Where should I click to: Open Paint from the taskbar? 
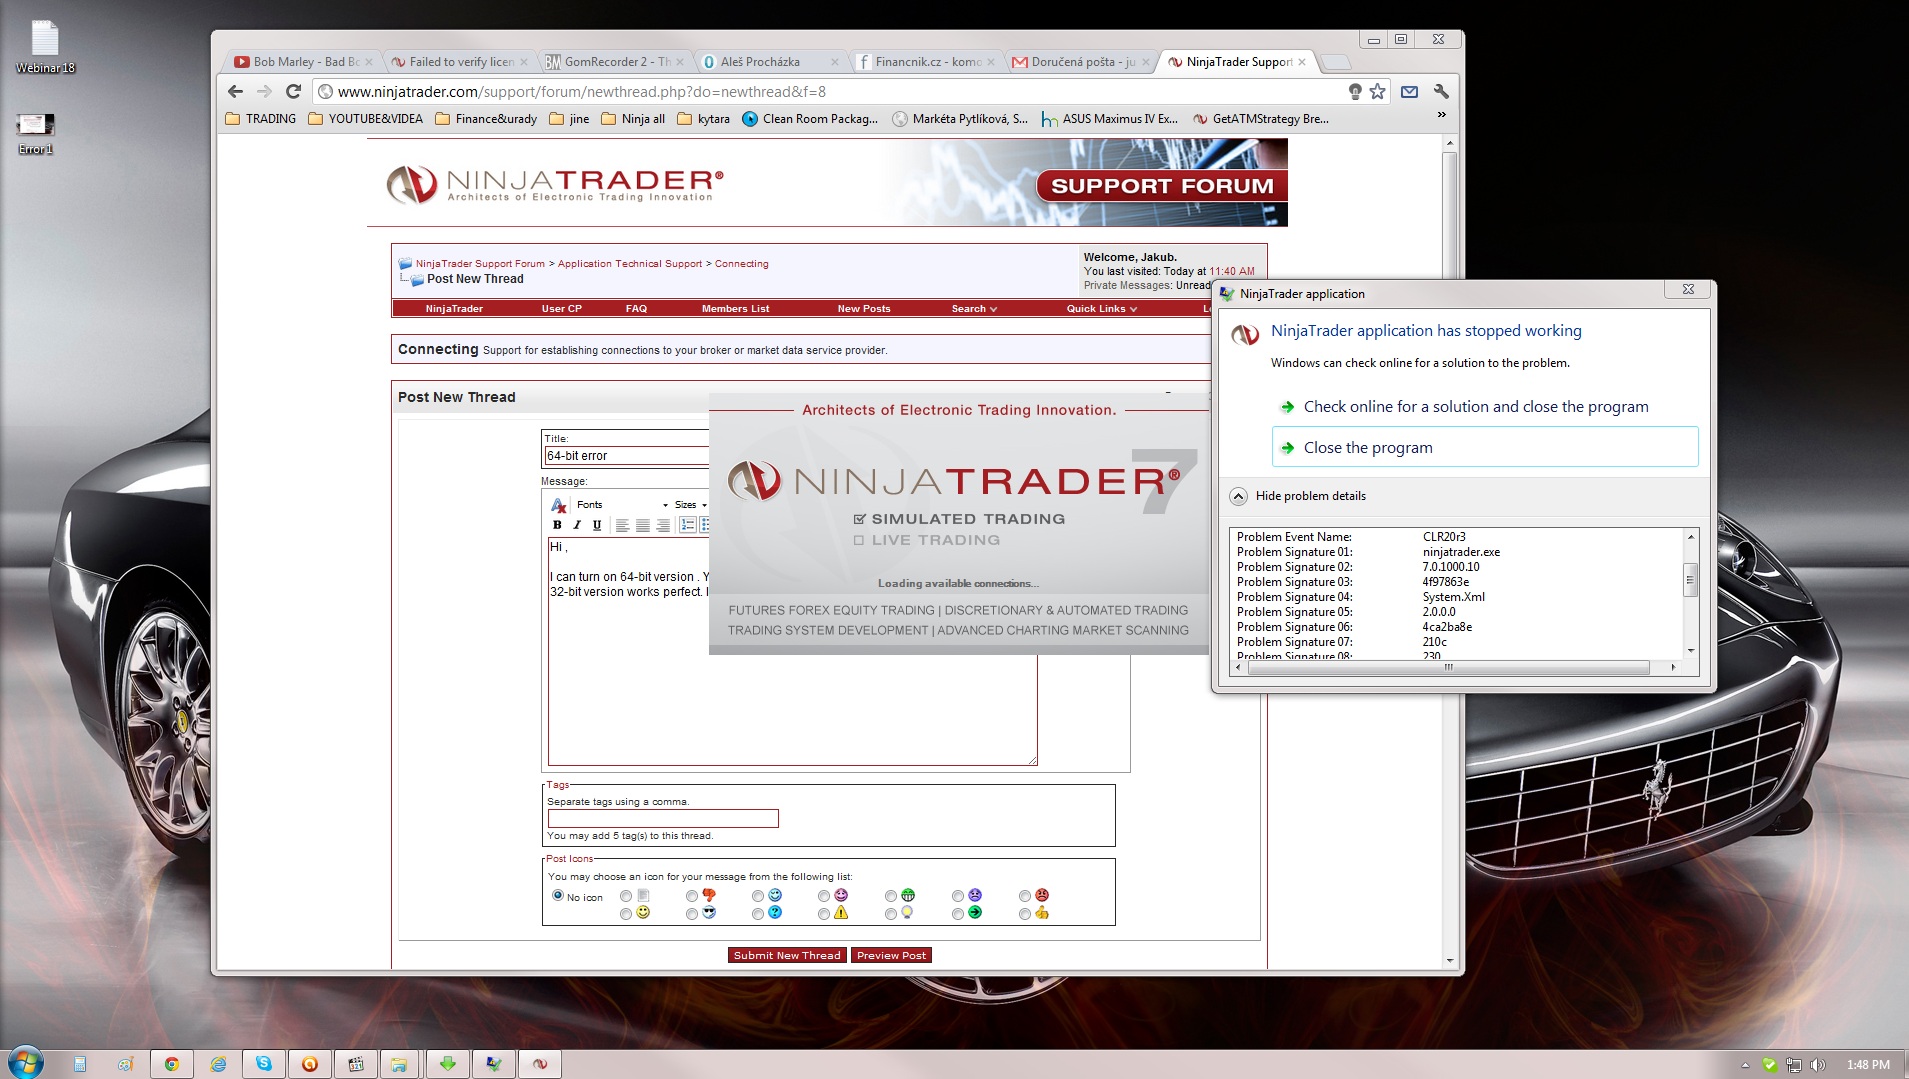tap(126, 1064)
